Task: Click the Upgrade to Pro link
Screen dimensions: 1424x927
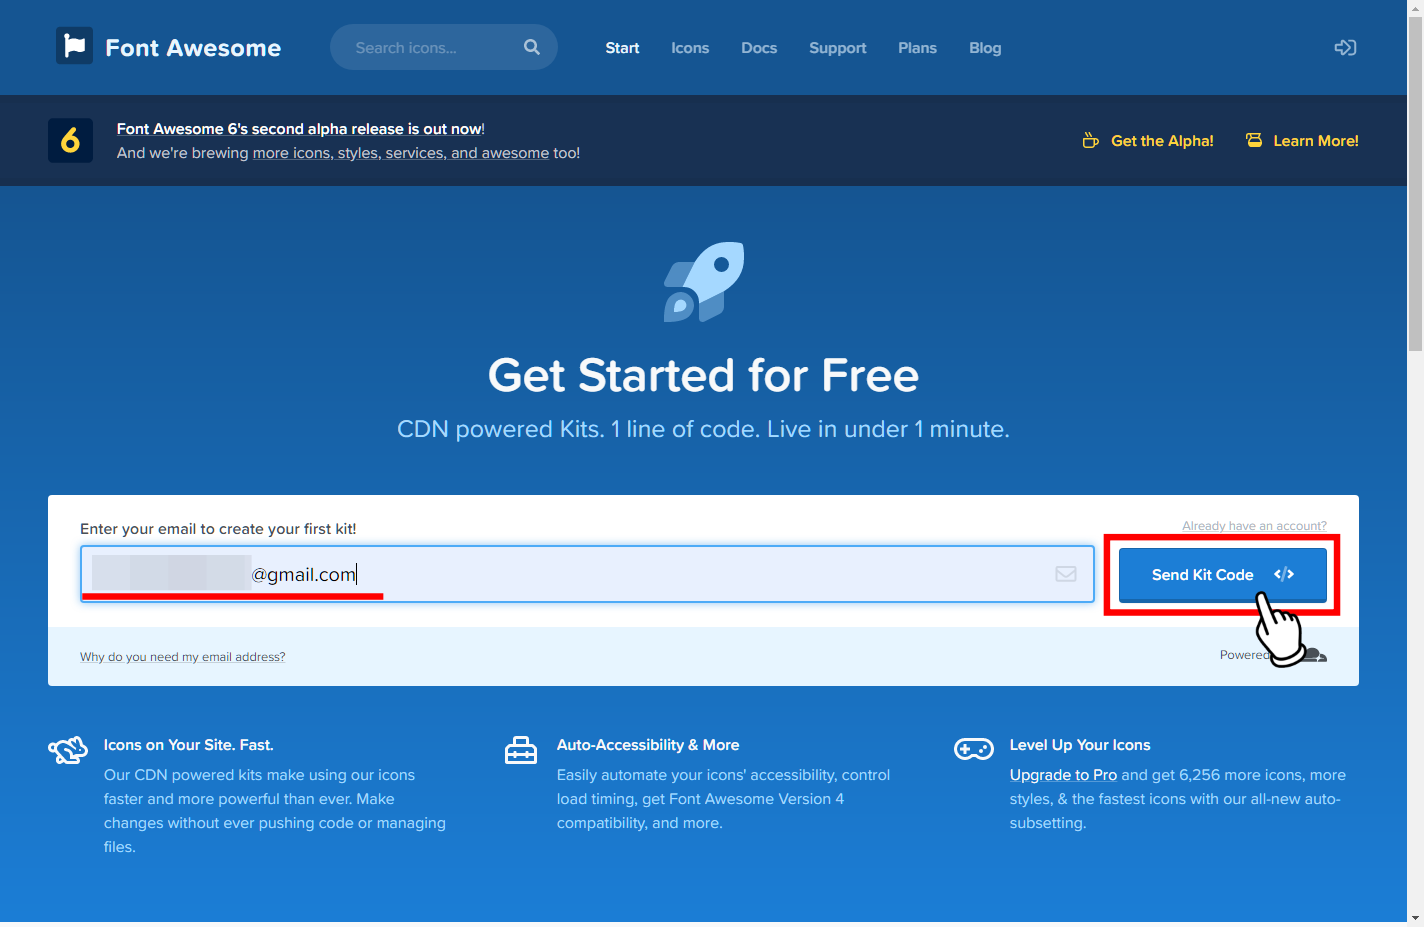Action: (x=1063, y=775)
